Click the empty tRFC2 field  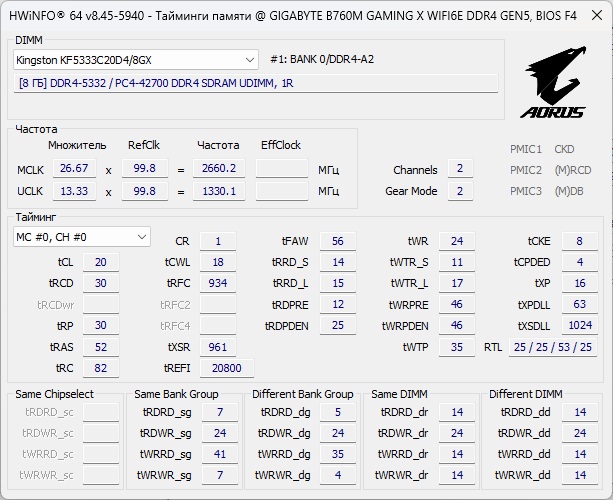tap(218, 305)
